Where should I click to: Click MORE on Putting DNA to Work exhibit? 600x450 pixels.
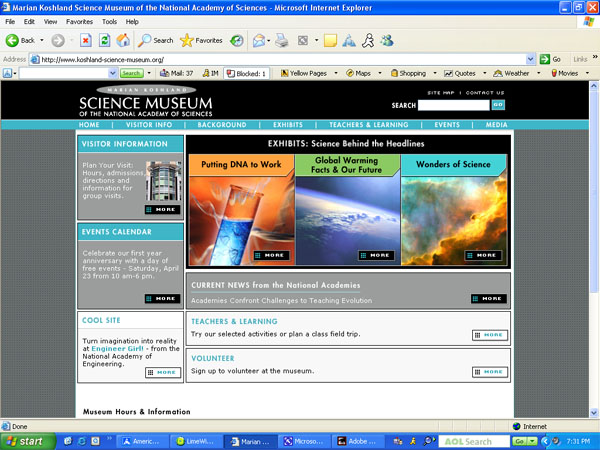click(x=271, y=255)
